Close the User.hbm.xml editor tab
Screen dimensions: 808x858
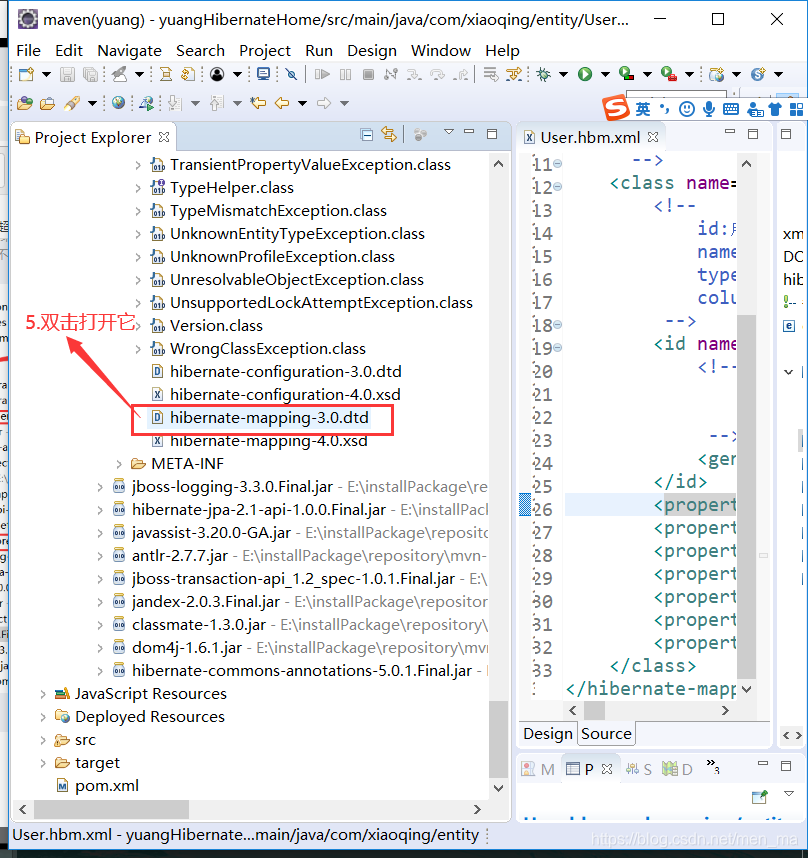tap(653, 137)
